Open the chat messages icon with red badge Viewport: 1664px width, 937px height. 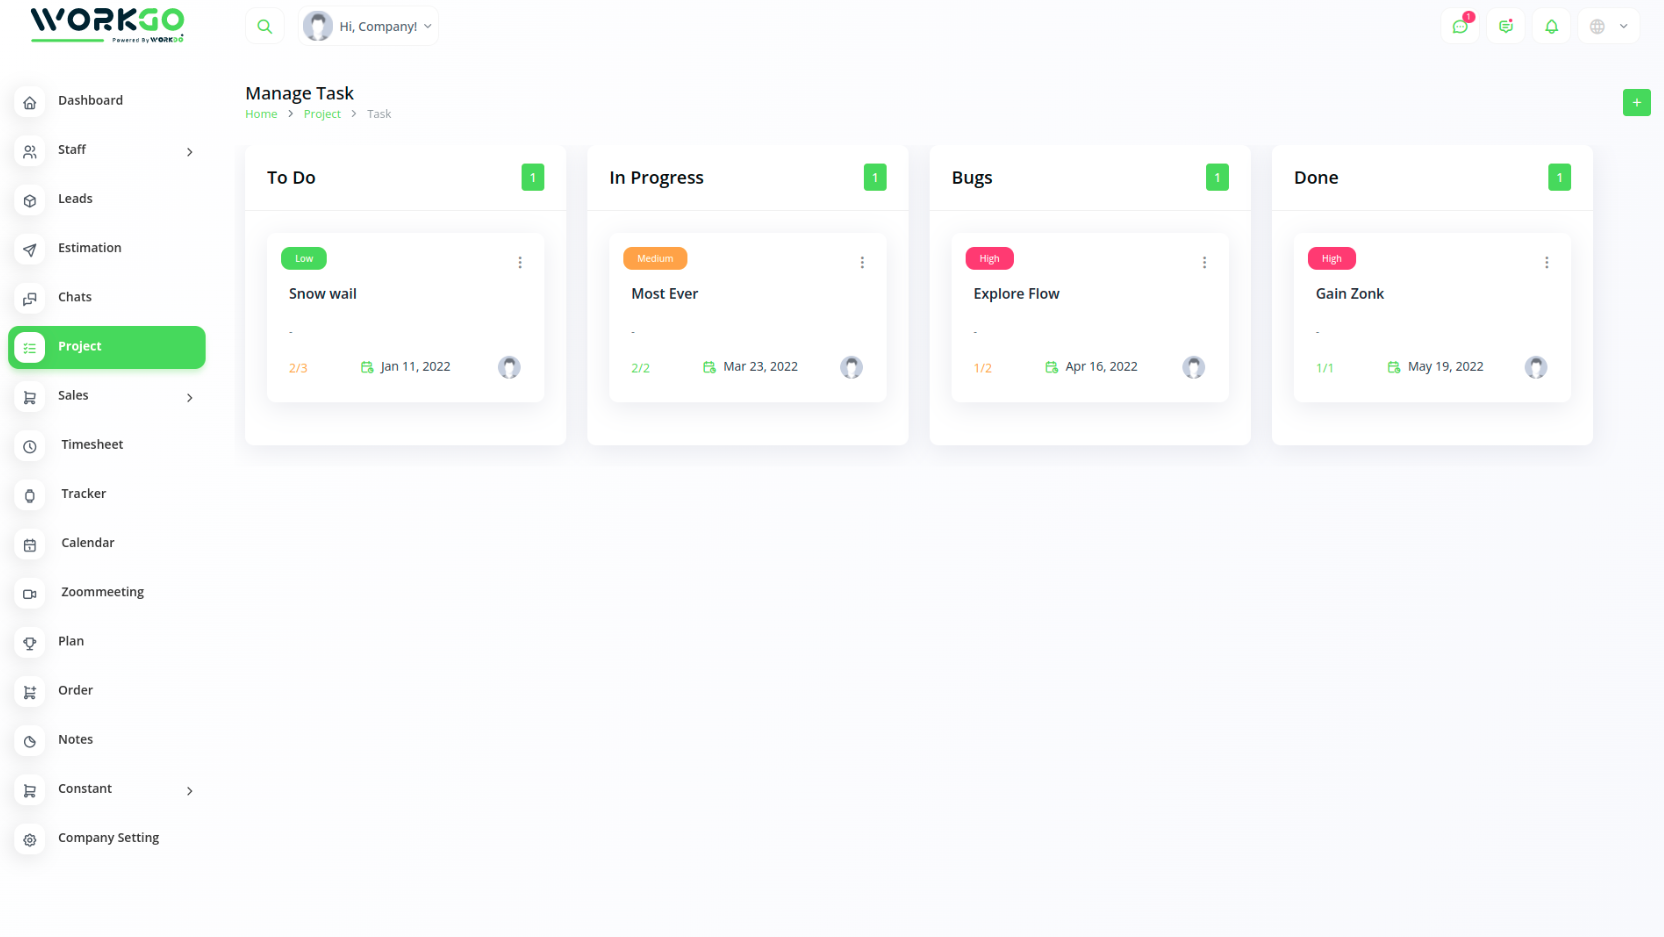tap(1460, 27)
